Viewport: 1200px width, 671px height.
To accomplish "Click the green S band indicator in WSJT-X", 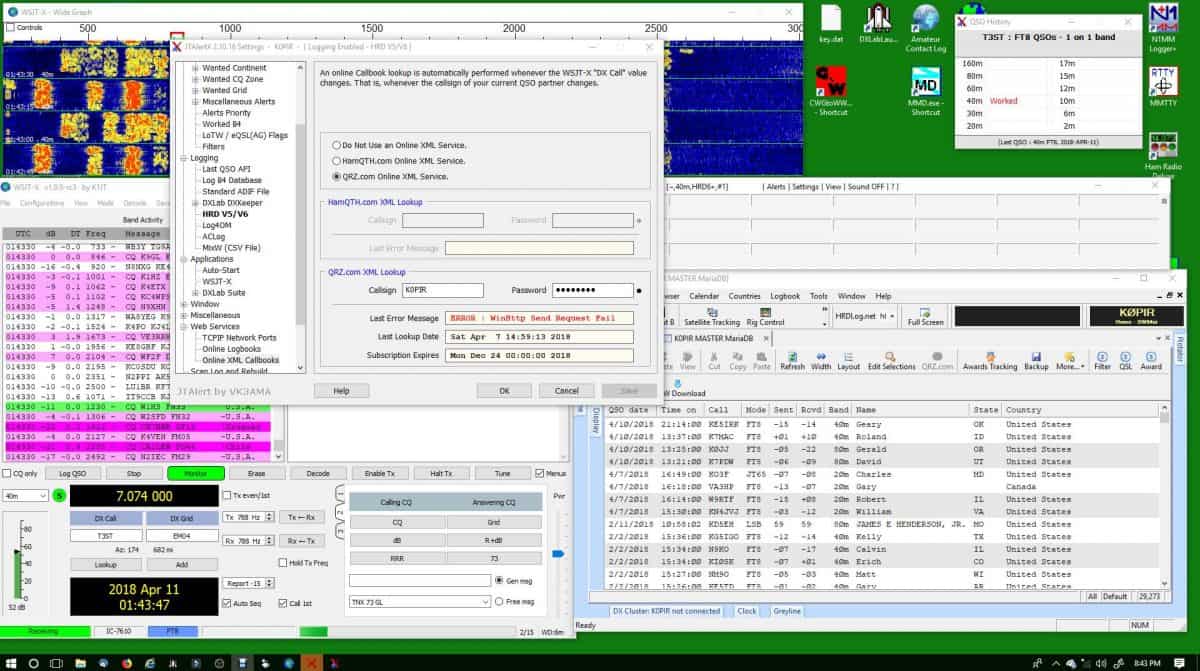I will click(x=58, y=495).
